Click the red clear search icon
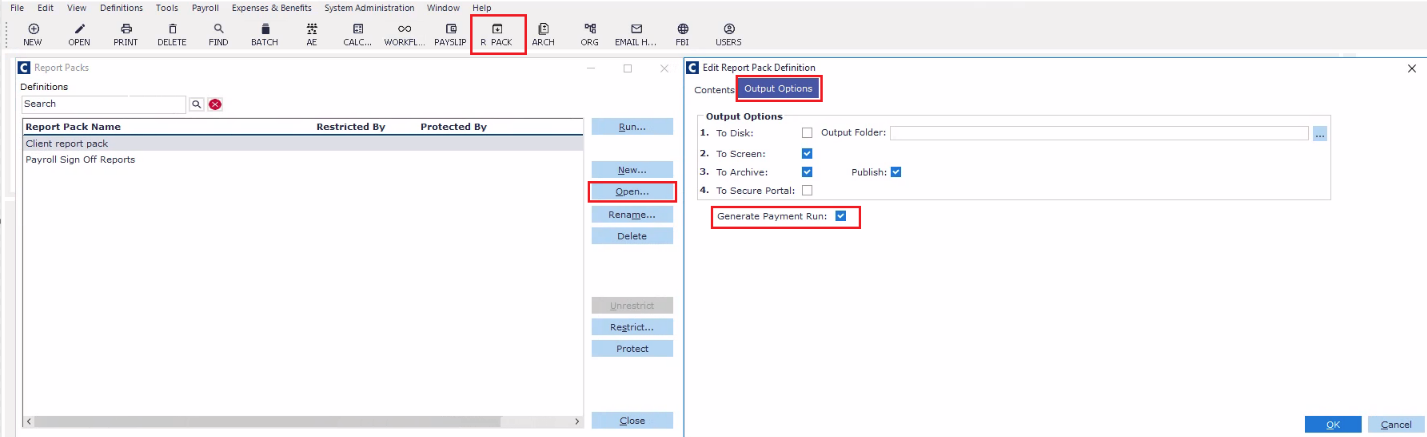1427x437 pixels. 215,104
